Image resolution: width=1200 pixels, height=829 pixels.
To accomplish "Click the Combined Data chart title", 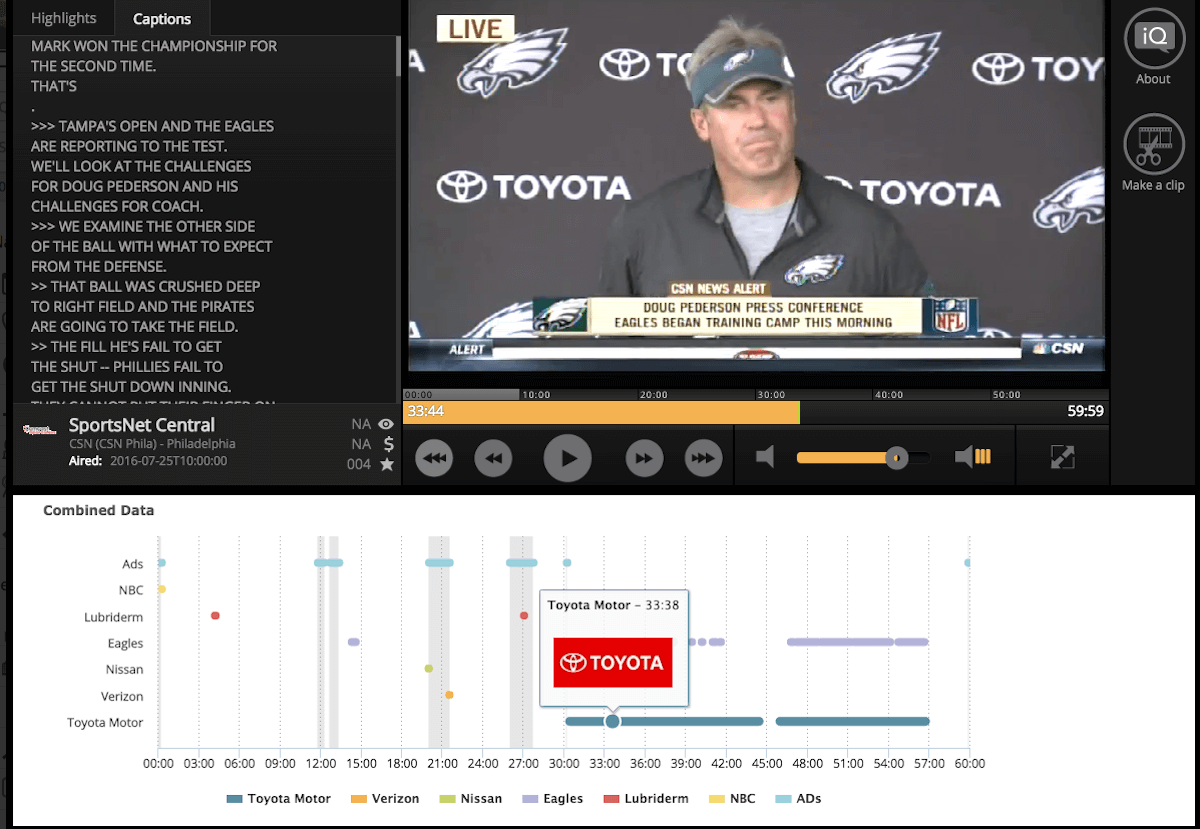I will point(99,510).
